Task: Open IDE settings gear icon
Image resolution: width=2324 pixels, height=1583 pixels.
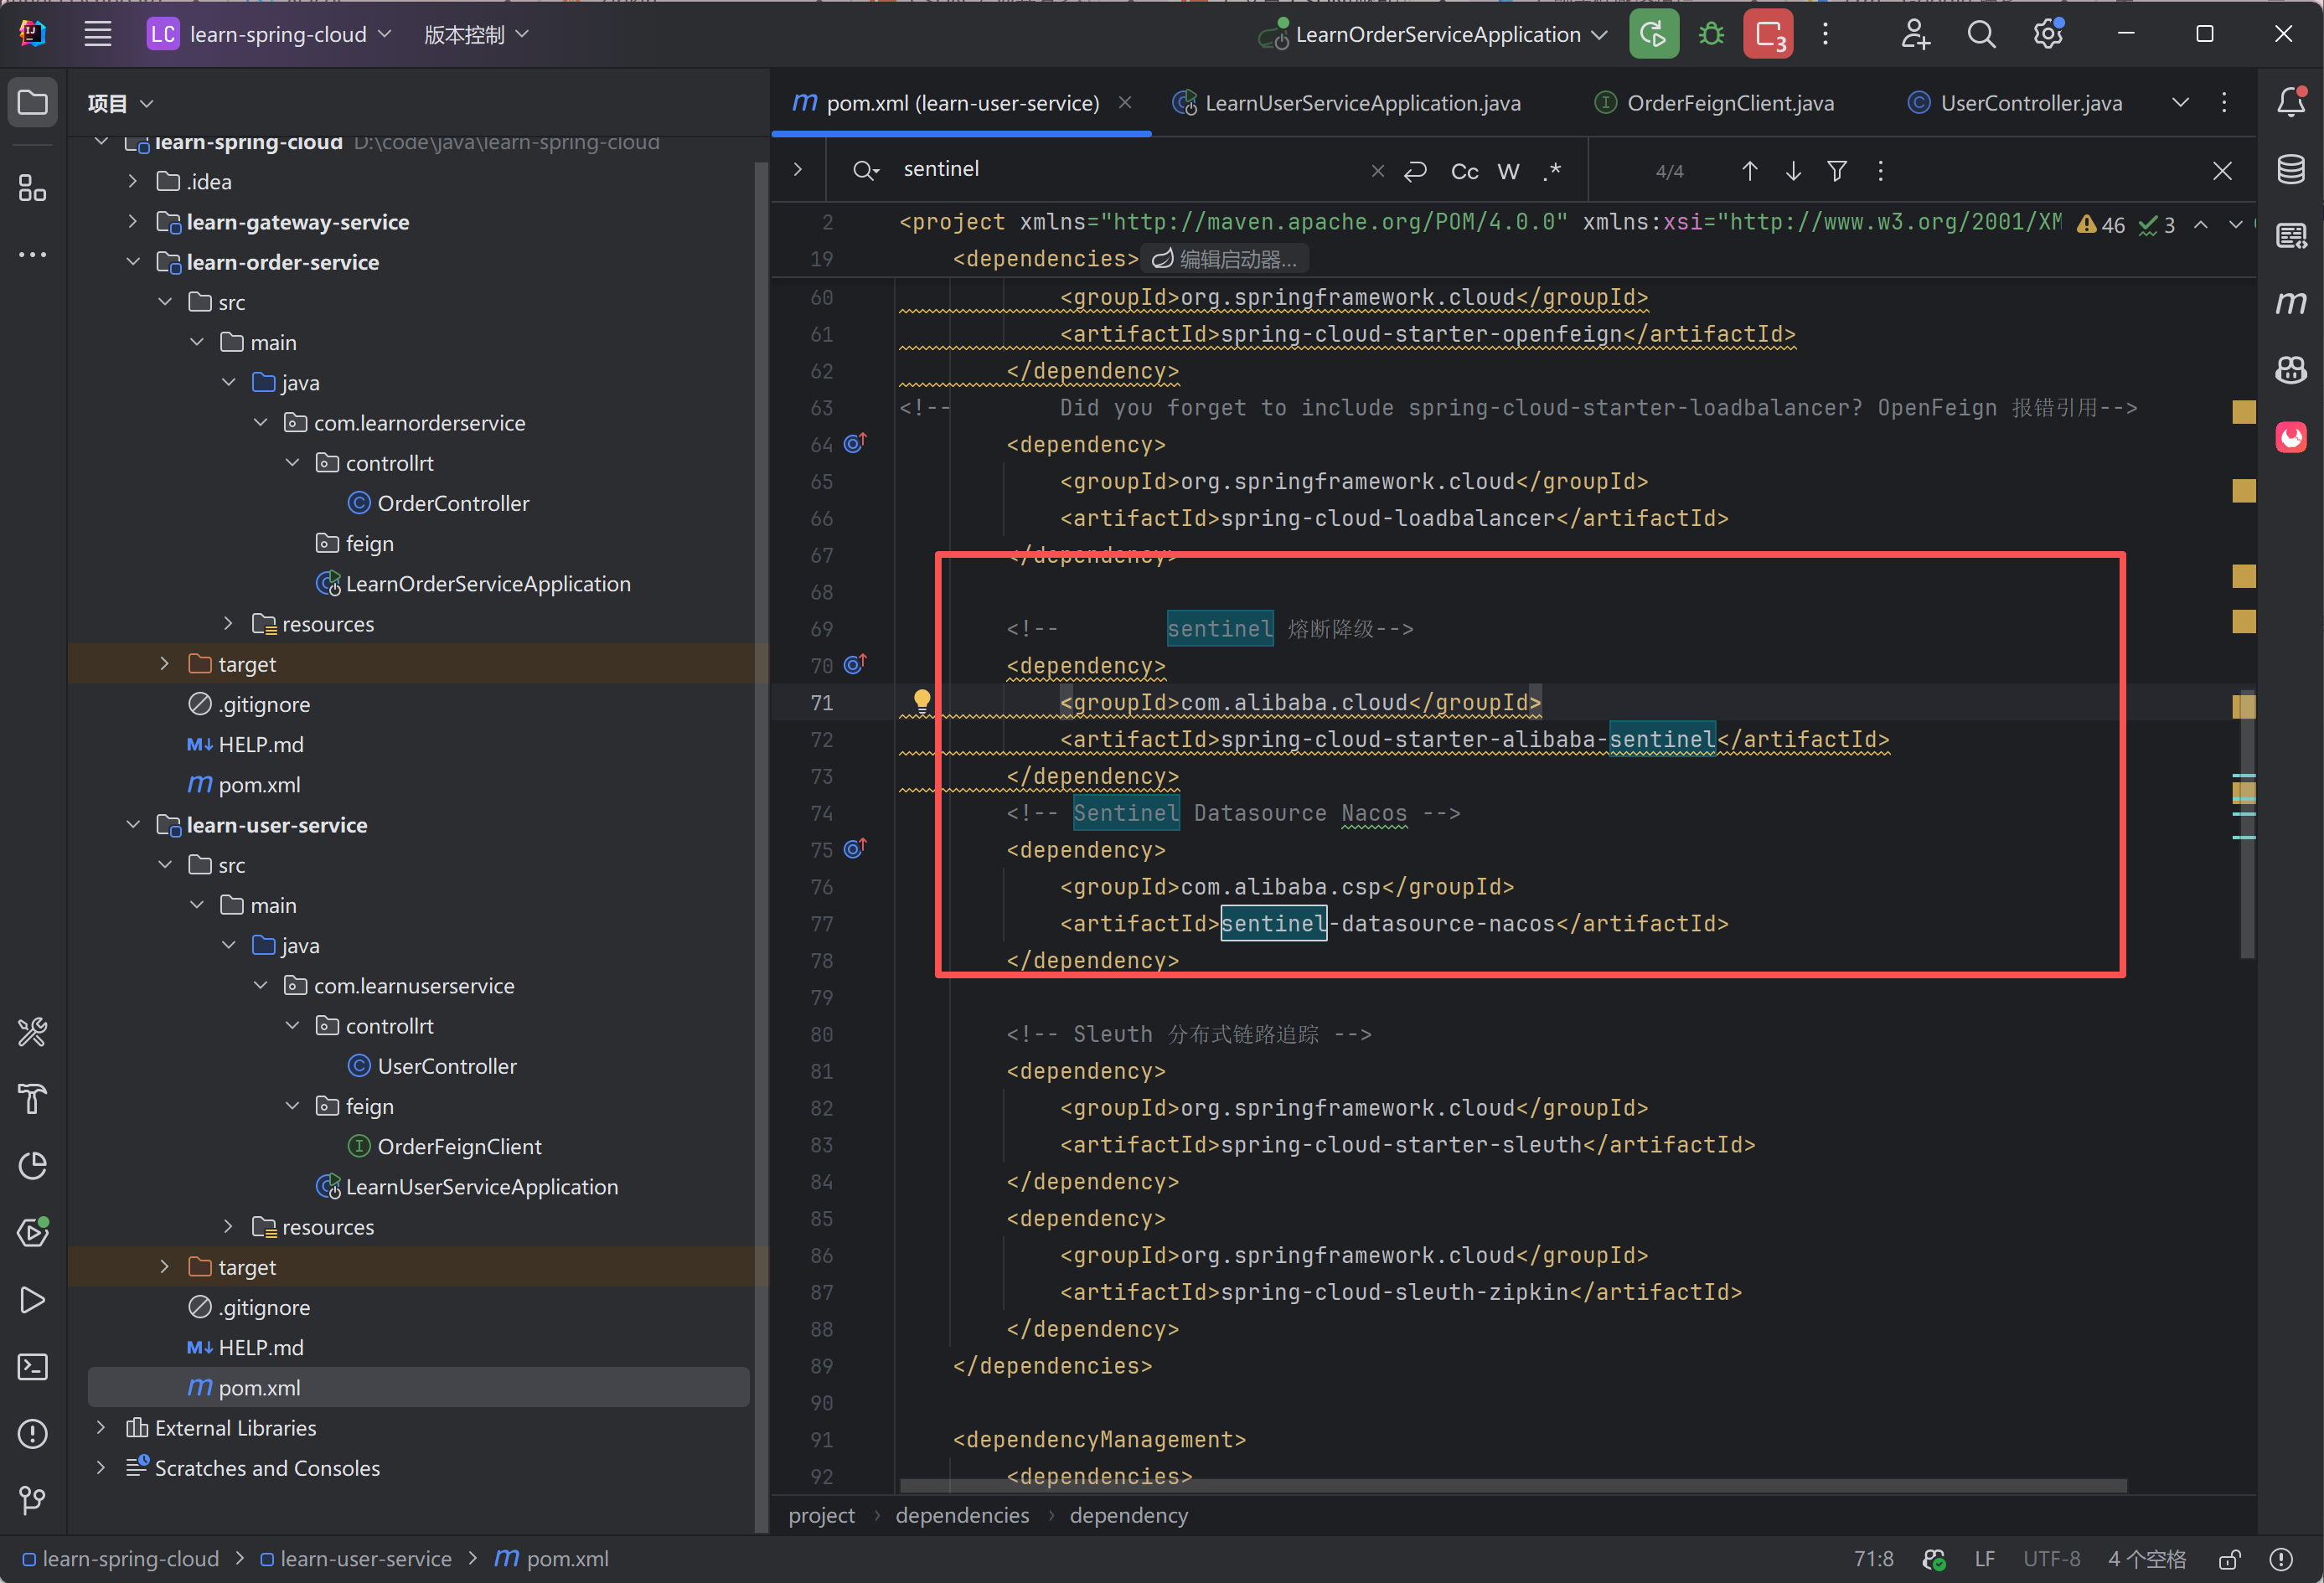Action: coord(2048,34)
